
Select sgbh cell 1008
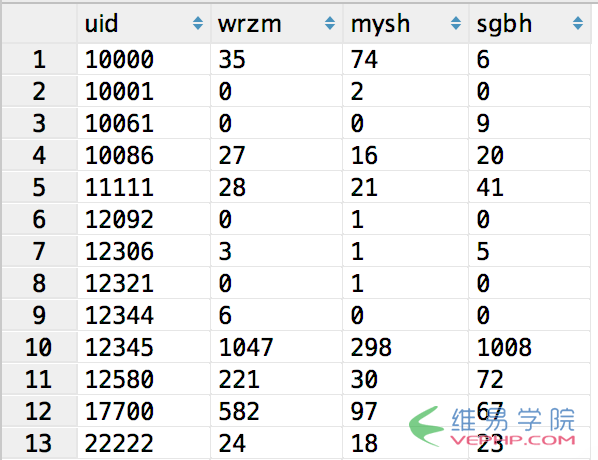coord(530,347)
